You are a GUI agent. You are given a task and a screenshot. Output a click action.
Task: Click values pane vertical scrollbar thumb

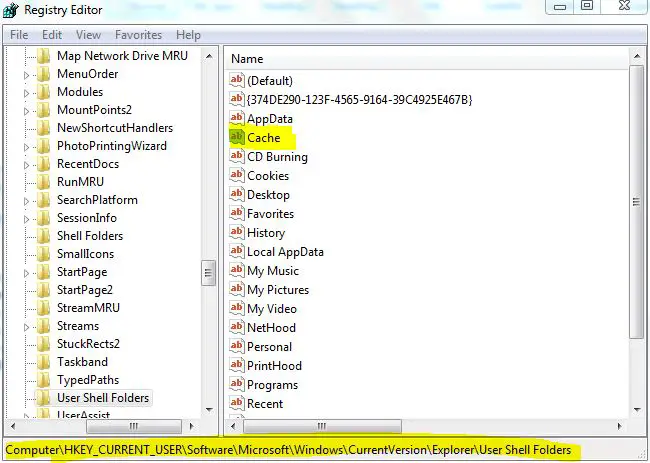(636, 202)
